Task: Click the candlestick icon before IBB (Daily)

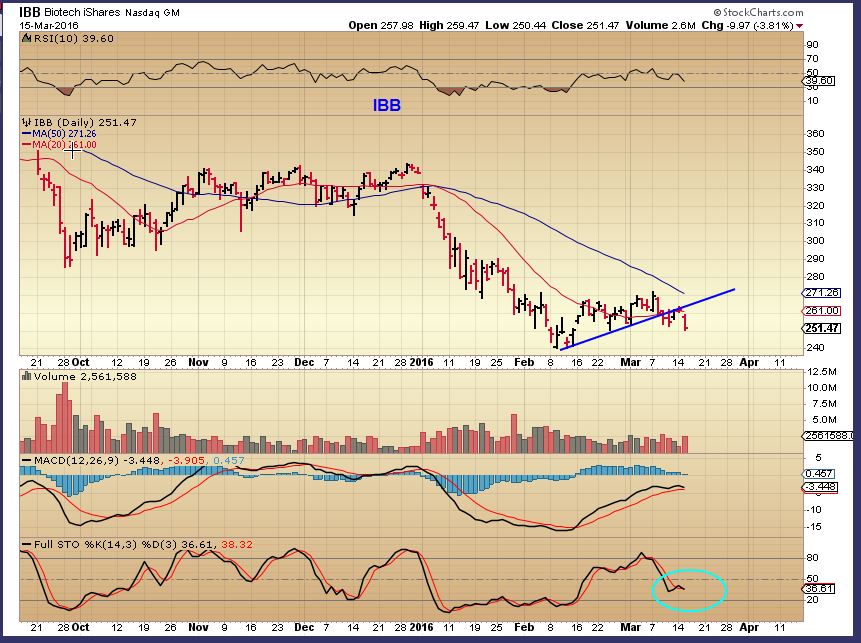Action: click(x=26, y=122)
